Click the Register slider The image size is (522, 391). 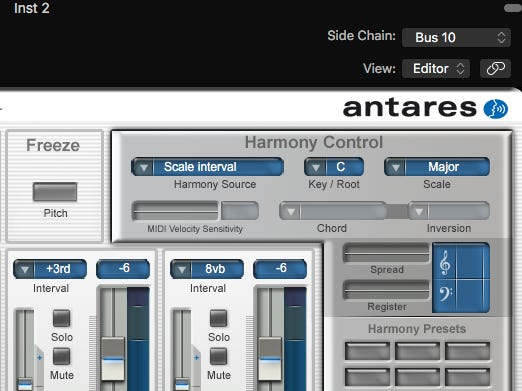click(x=386, y=290)
